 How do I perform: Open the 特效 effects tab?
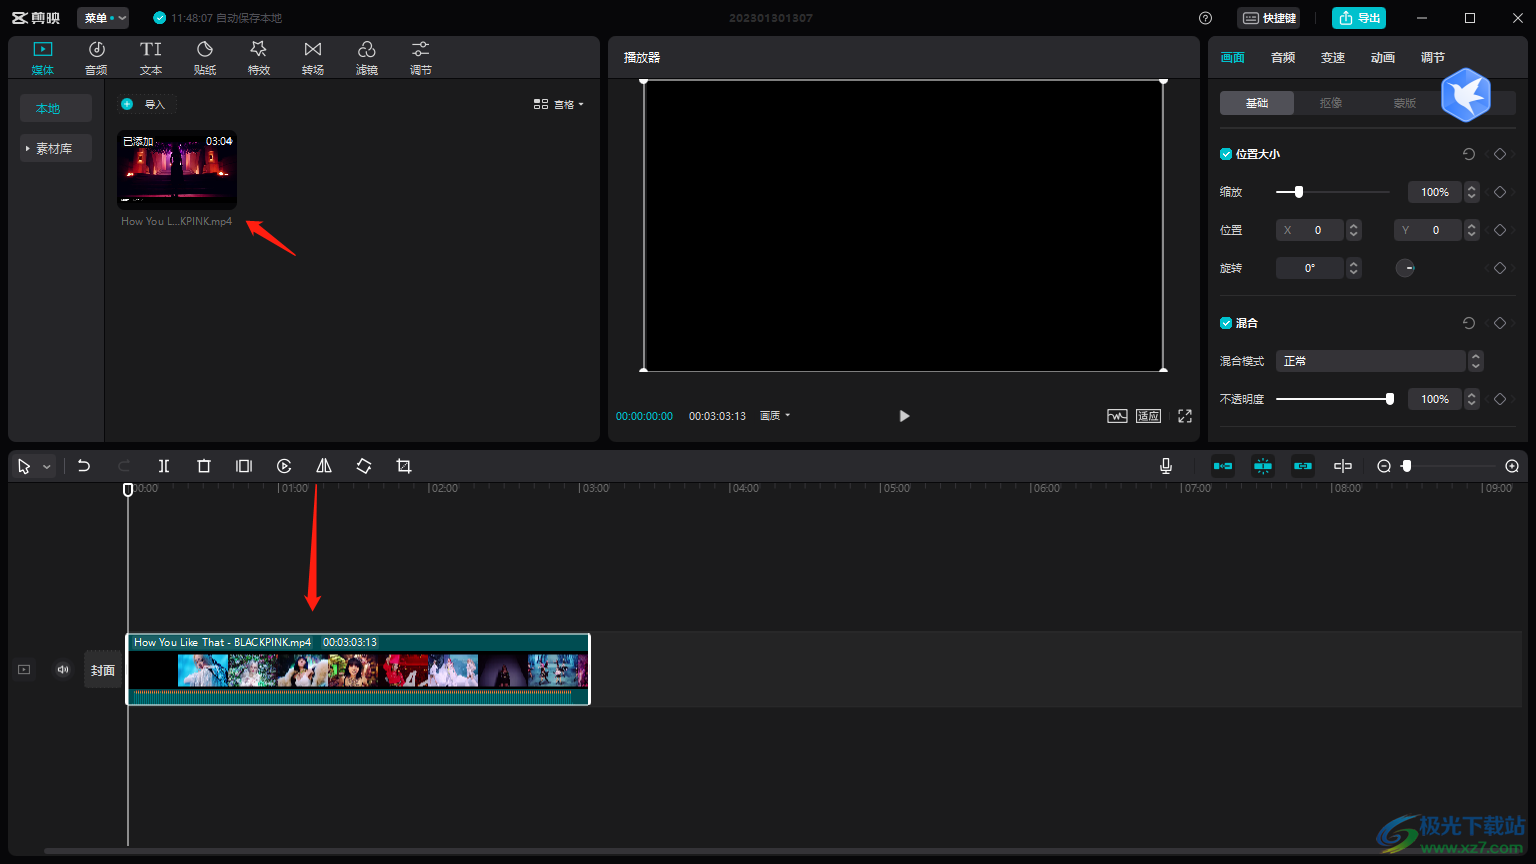pos(259,58)
